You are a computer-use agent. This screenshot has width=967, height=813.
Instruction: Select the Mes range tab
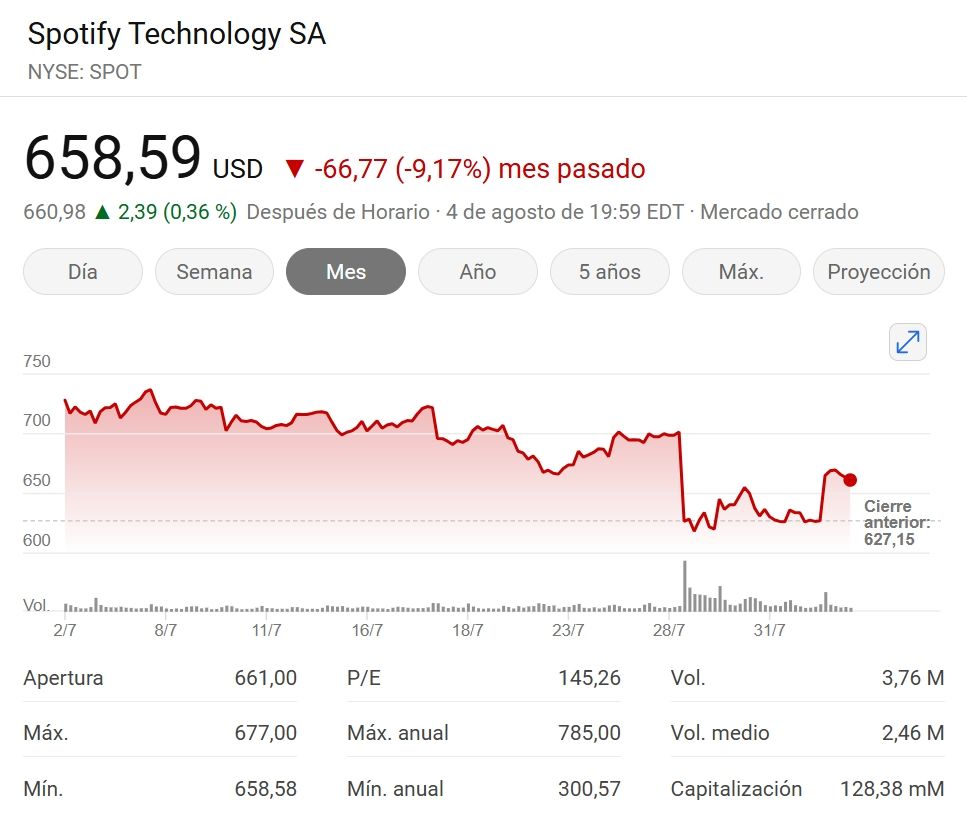346,272
